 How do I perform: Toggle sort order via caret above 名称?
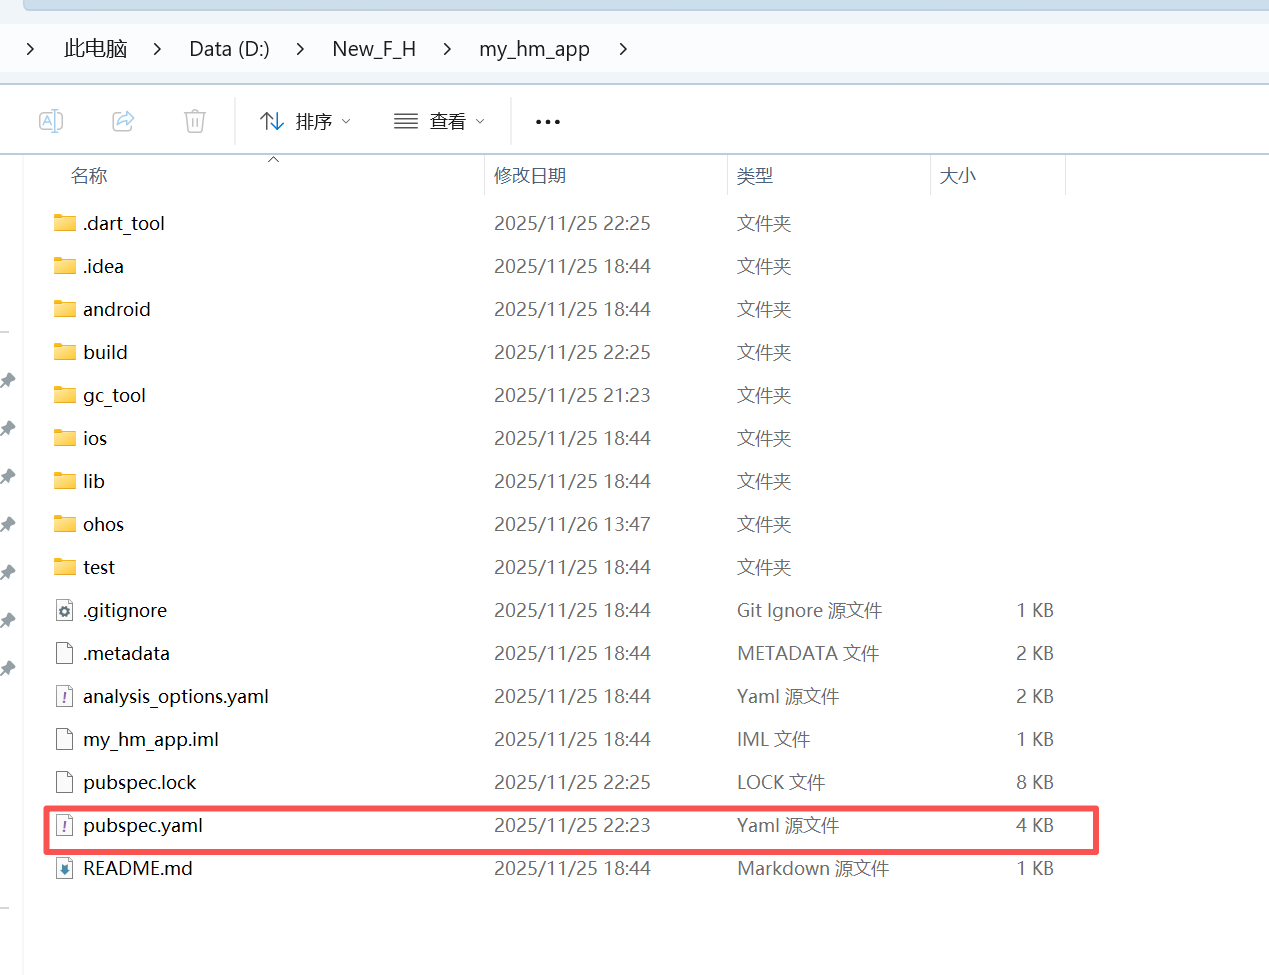click(x=273, y=158)
